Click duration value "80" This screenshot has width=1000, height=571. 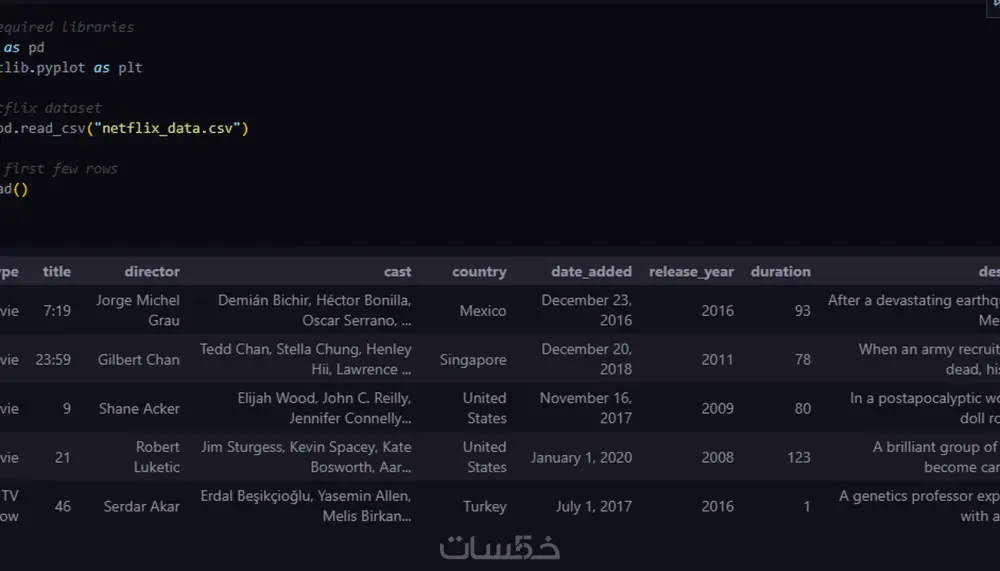click(x=802, y=409)
